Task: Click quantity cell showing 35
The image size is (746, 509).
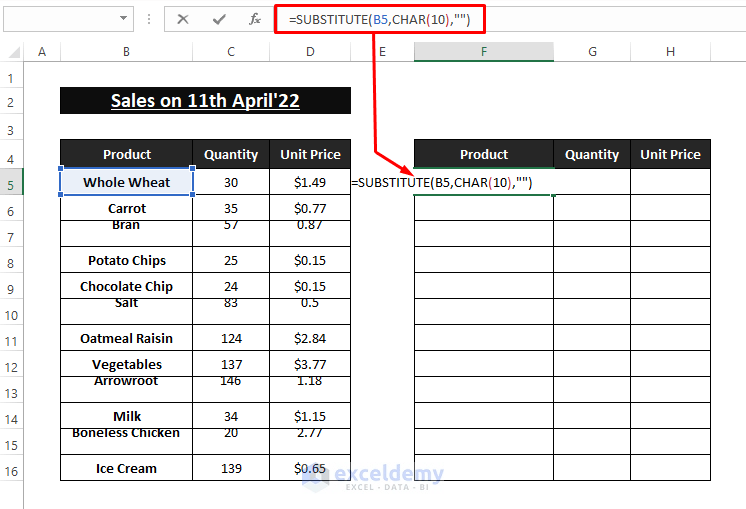Action: [x=231, y=208]
